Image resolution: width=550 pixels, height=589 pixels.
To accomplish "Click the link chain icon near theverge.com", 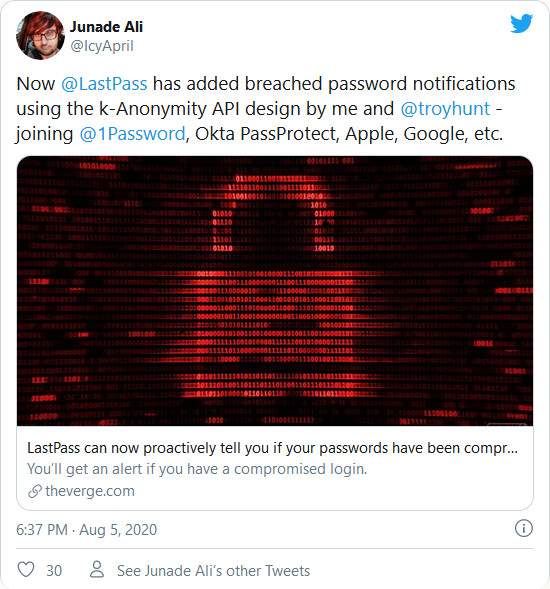I will tap(35, 491).
